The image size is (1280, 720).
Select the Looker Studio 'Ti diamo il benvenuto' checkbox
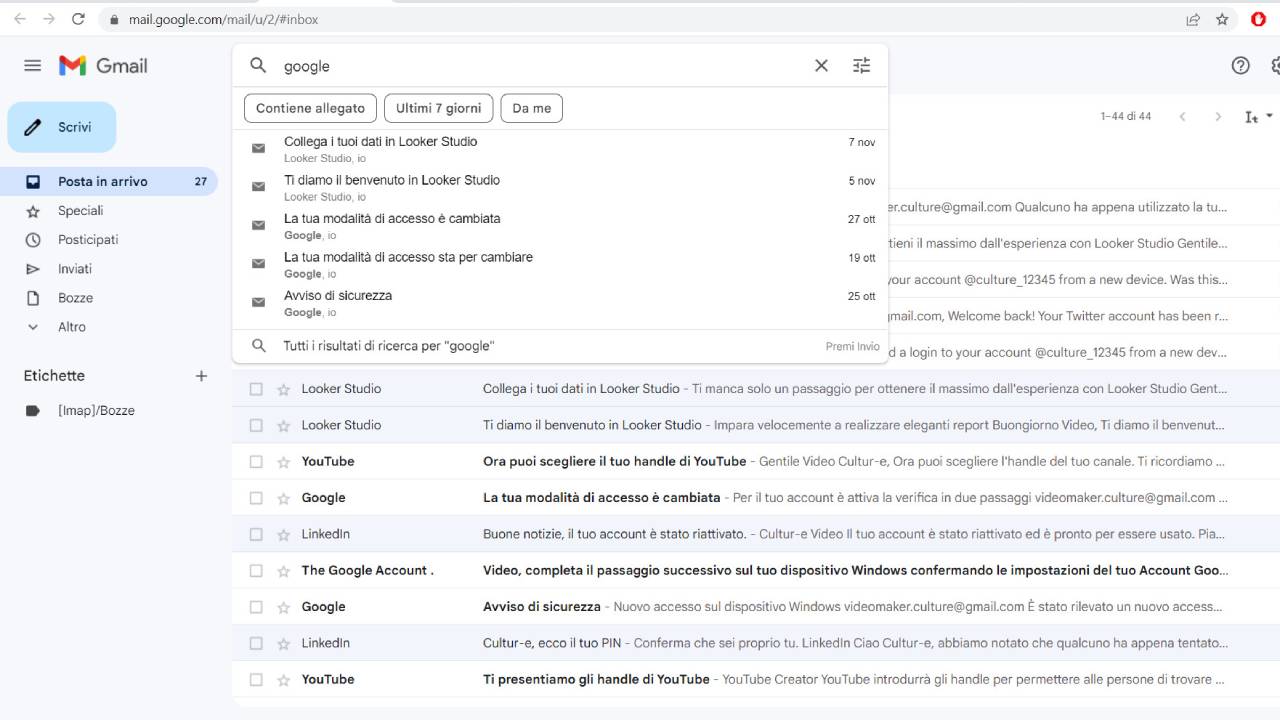click(256, 425)
